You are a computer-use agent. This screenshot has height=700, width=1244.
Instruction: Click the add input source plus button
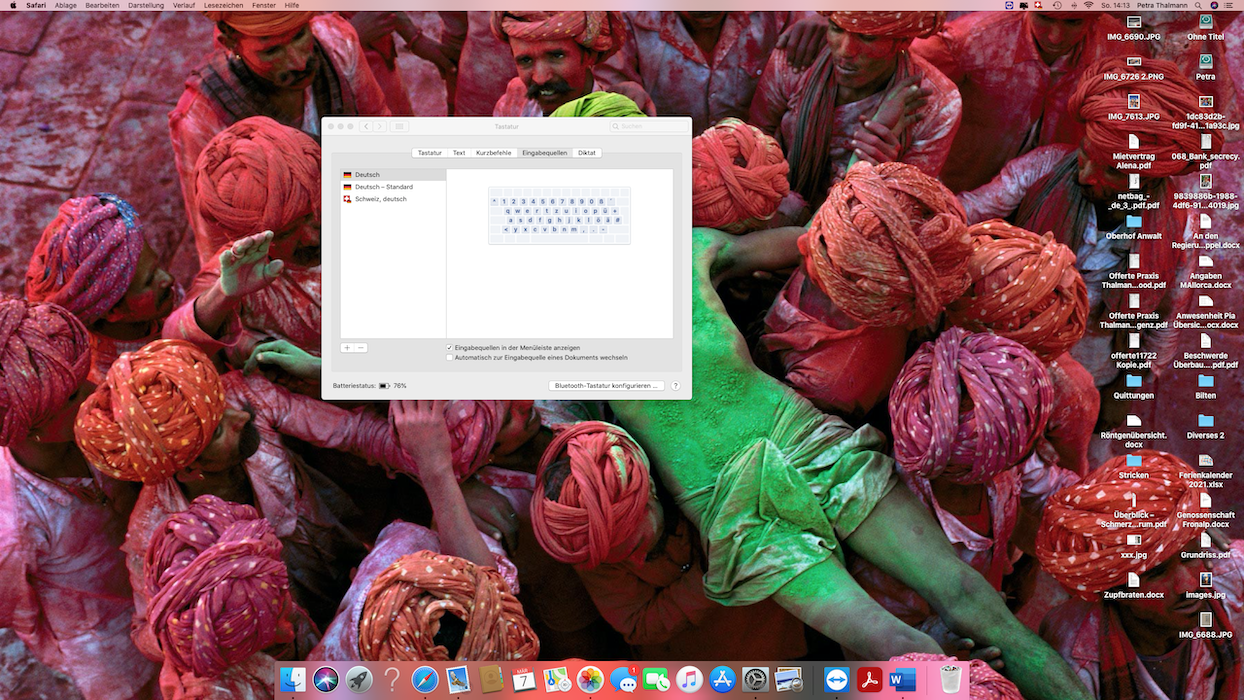click(x=347, y=348)
